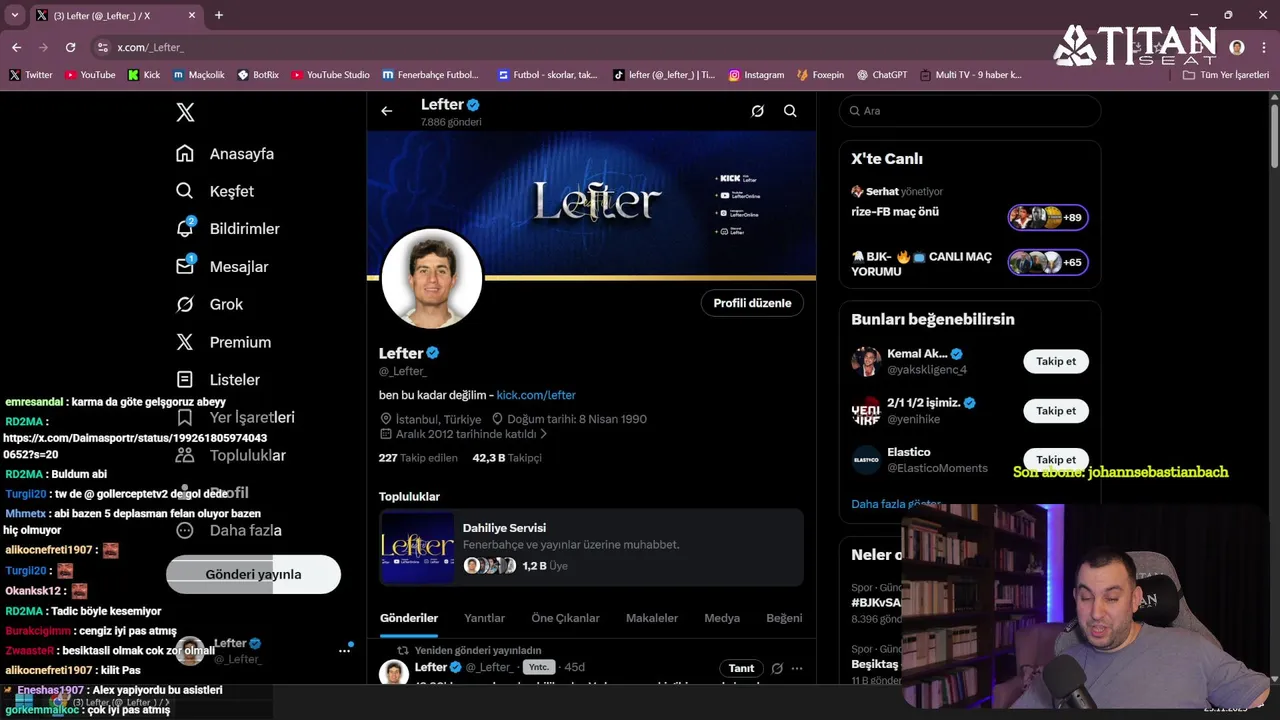Follow Elastico with Takip et
1280x720 pixels.
click(x=1056, y=460)
